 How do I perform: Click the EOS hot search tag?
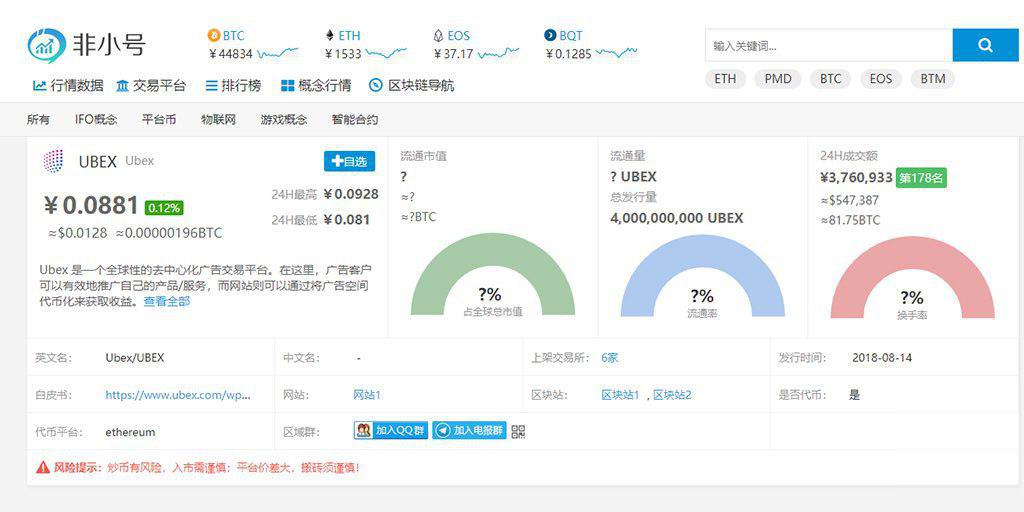click(880, 79)
